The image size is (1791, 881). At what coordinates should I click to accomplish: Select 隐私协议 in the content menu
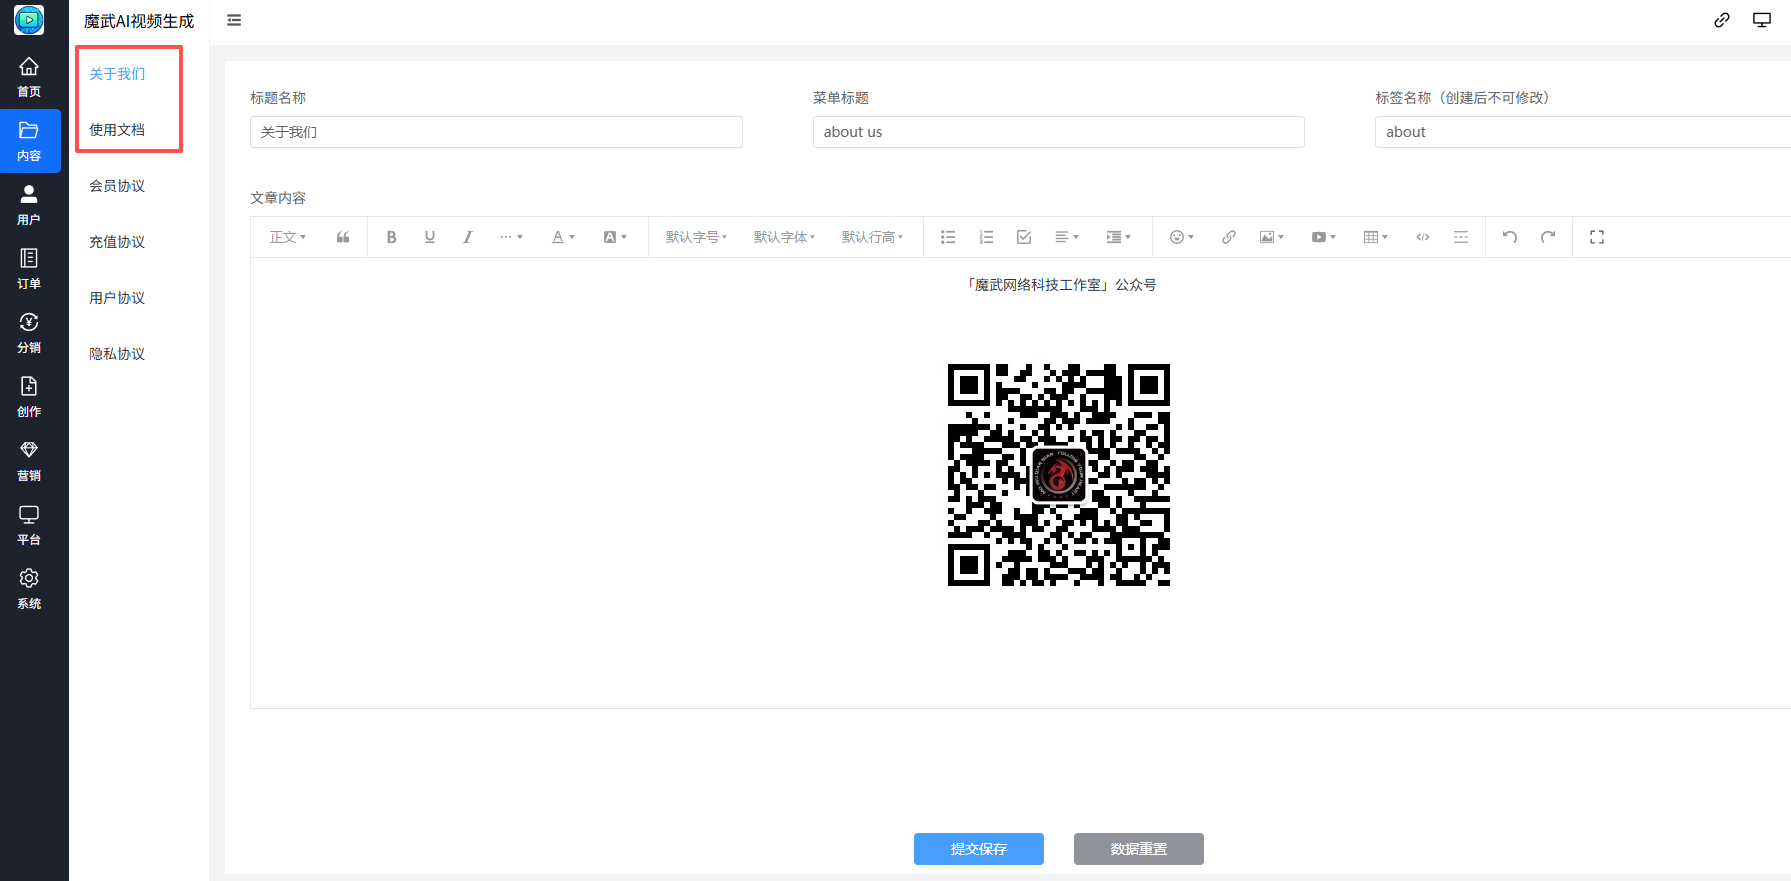(x=117, y=354)
